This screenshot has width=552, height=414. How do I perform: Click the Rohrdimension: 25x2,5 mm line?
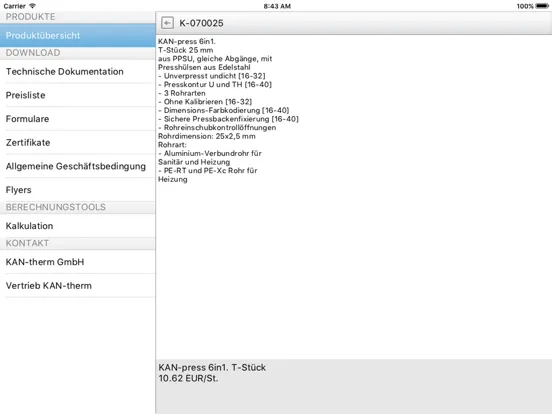pyautogui.click(x=207, y=136)
